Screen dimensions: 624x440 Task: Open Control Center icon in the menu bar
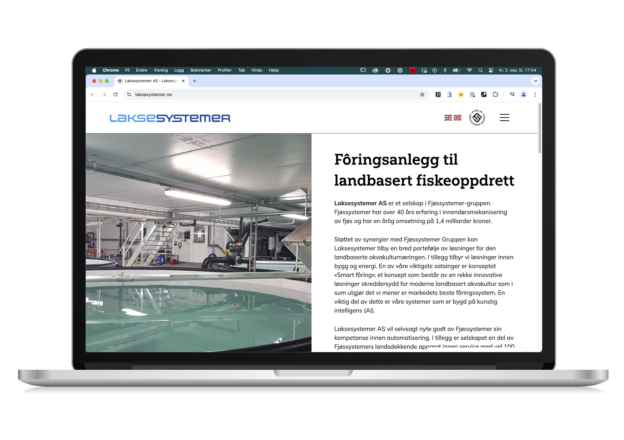pos(491,70)
